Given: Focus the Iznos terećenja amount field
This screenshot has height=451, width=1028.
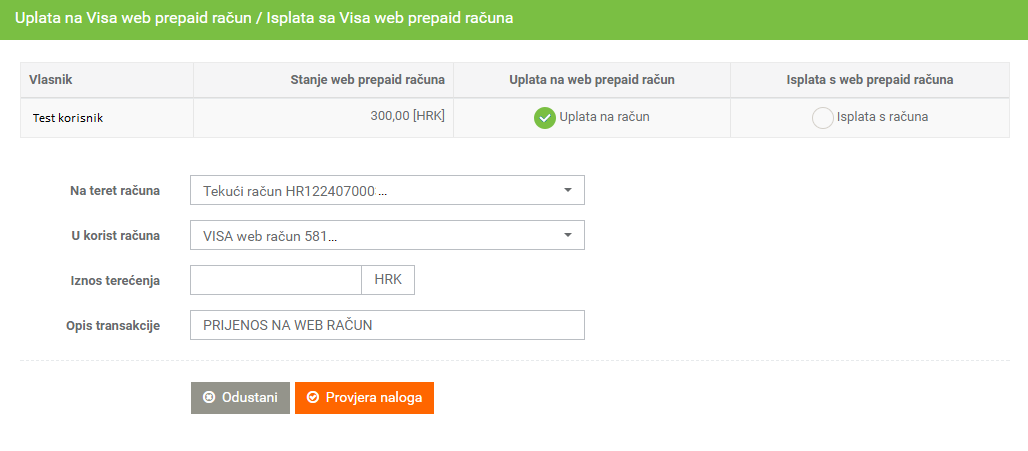Looking at the screenshot, I should tap(276, 280).
